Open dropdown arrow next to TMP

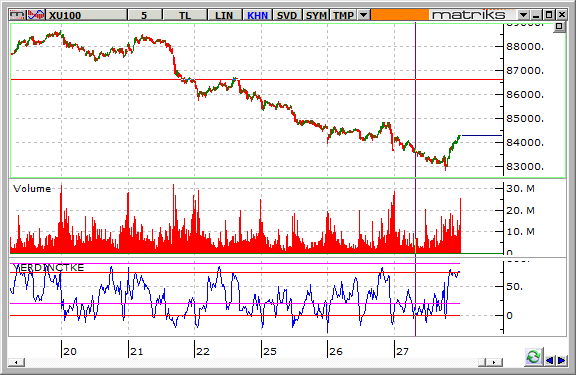point(364,15)
